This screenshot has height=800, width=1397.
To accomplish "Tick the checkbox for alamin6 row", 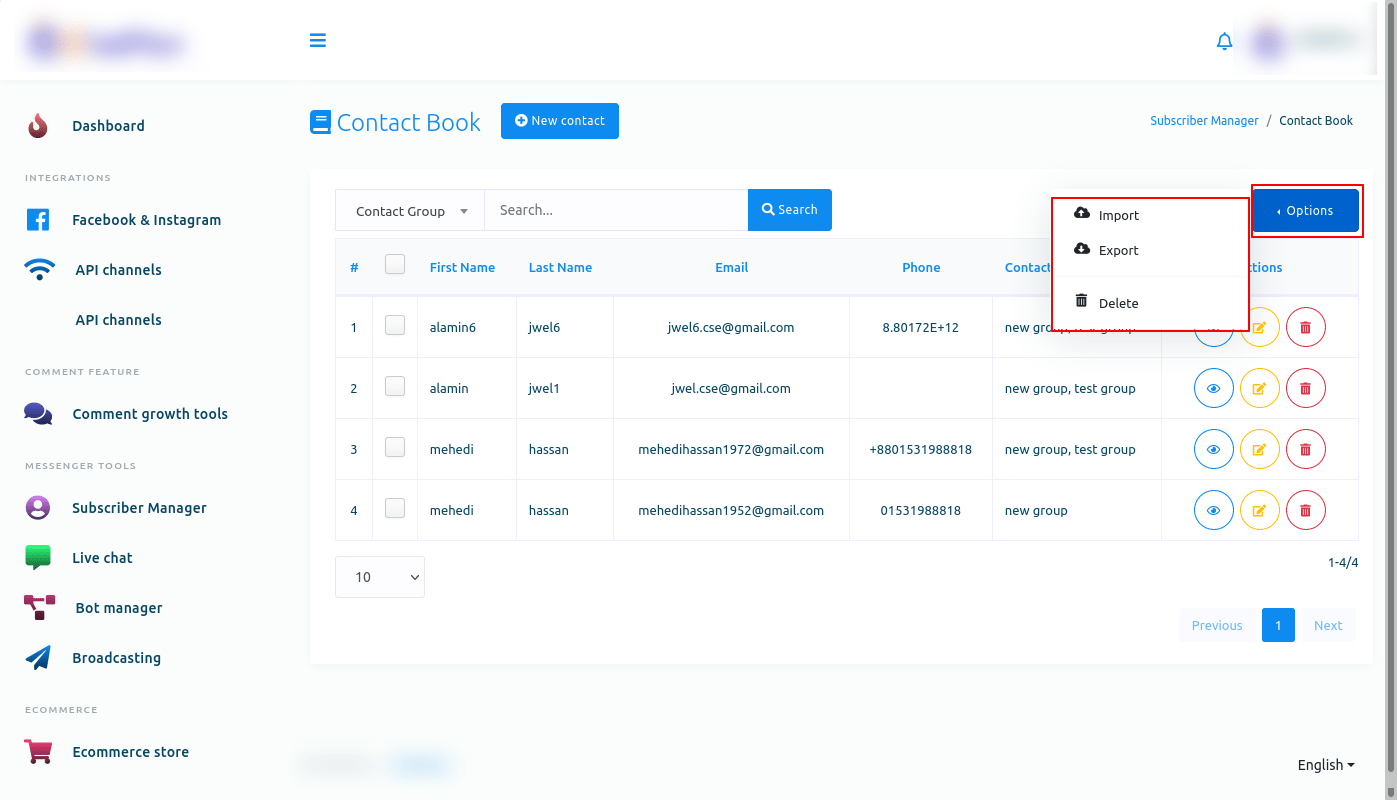I will [395, 325].
